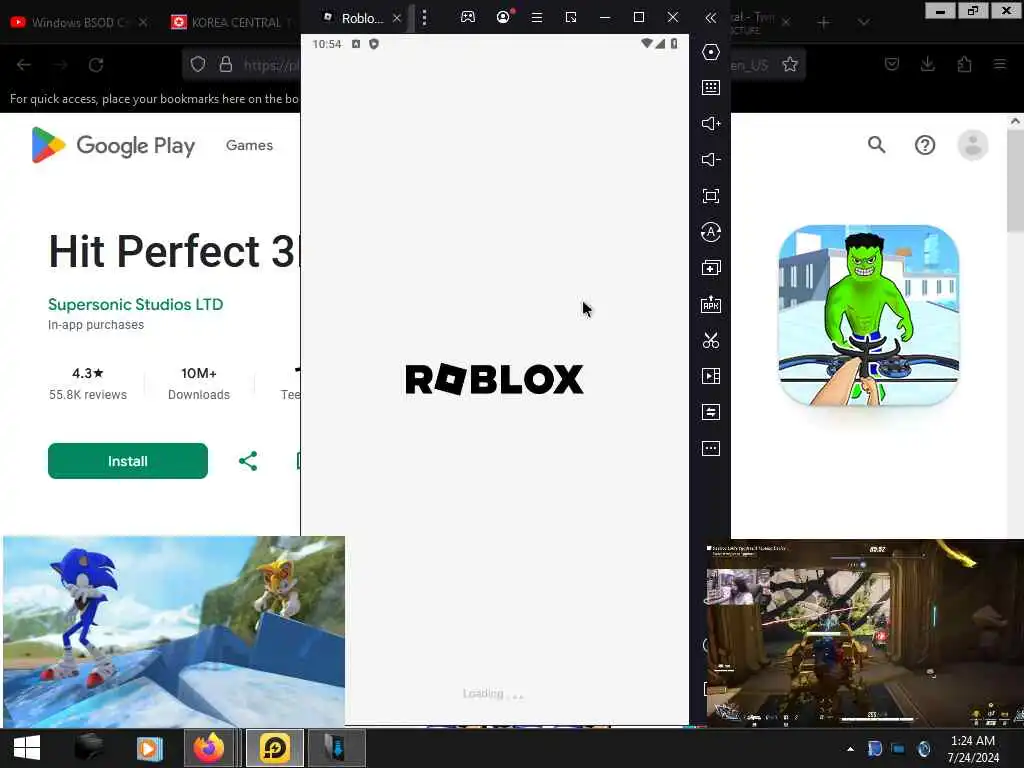The image size is (1024, 768).
Task: Click emulator mini-window mode icon
Action: [x=571, y=18]
